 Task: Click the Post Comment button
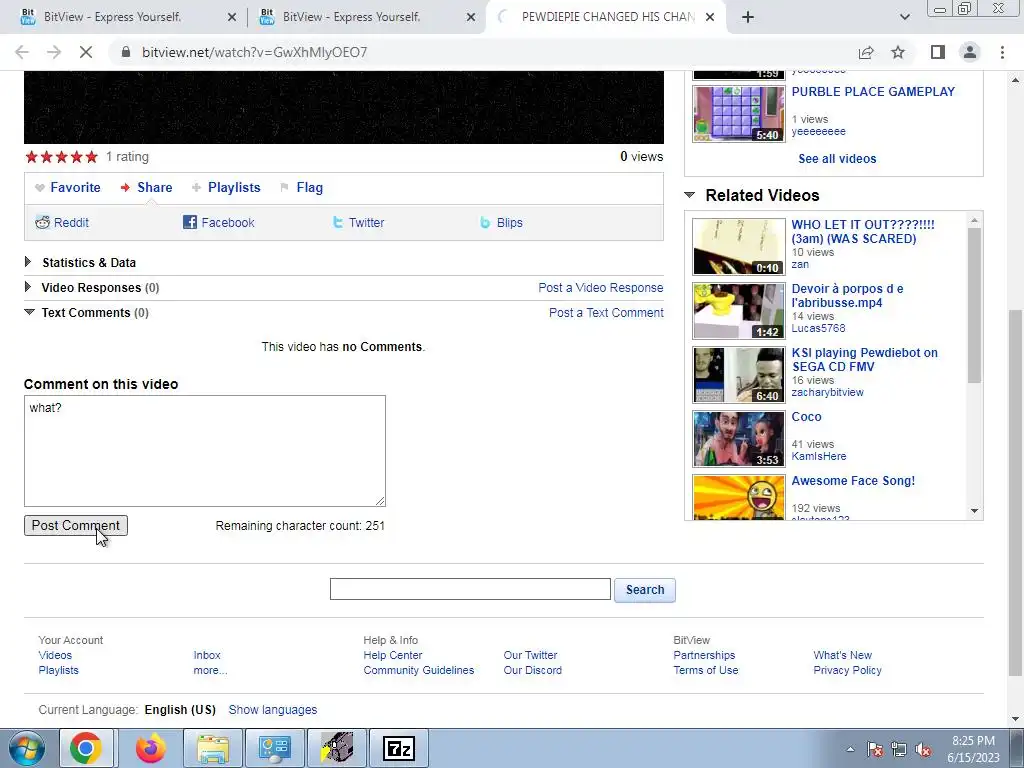(76, 525)
